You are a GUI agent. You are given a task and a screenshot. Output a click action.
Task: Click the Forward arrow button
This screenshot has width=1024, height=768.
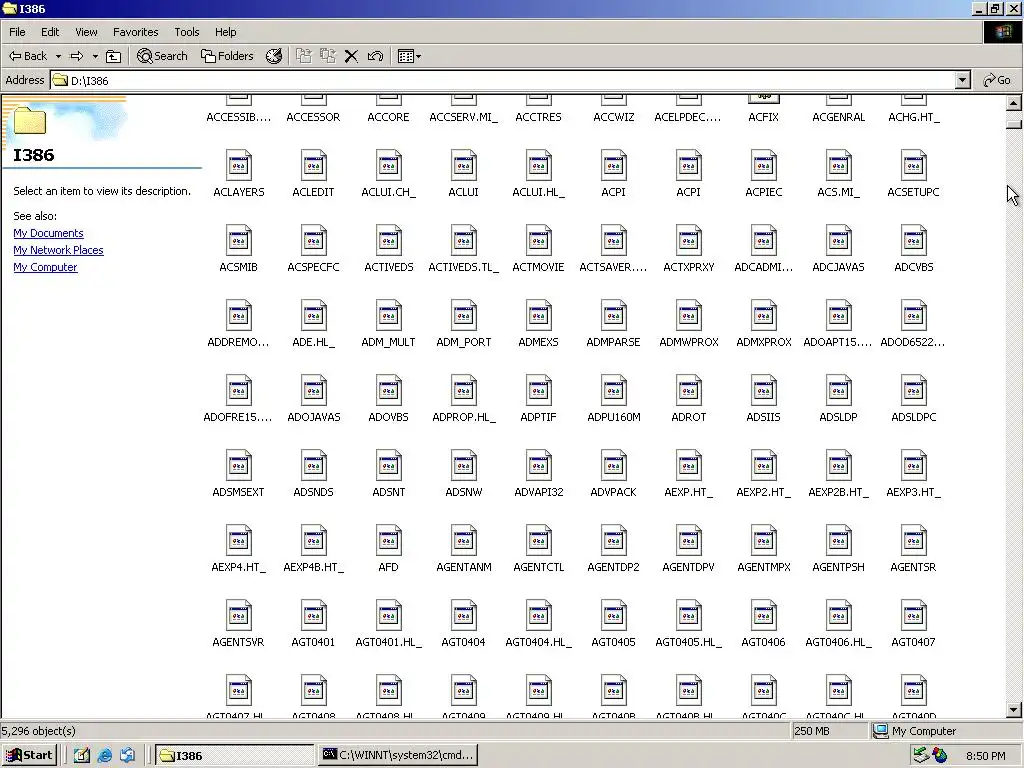point(77,56)
